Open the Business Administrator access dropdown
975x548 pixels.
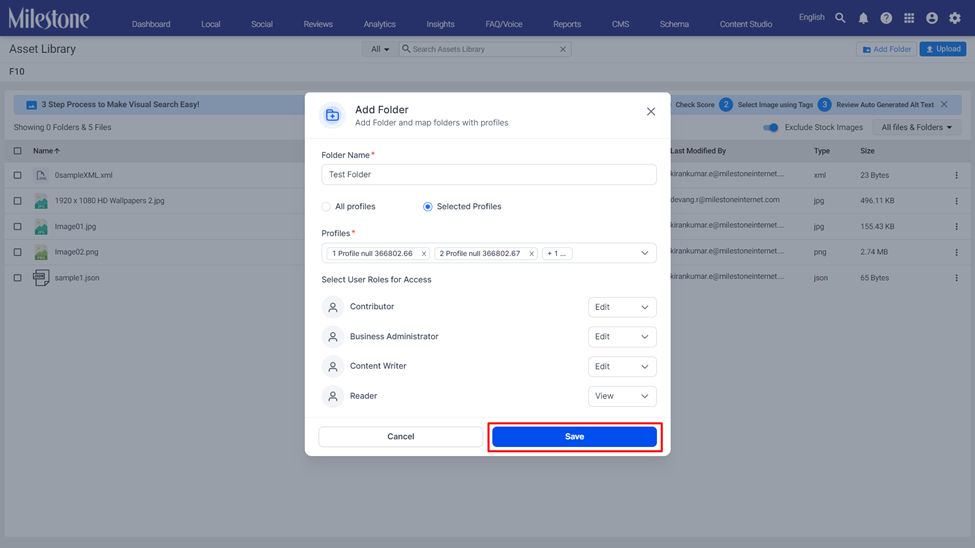click(x=622, y=337)
